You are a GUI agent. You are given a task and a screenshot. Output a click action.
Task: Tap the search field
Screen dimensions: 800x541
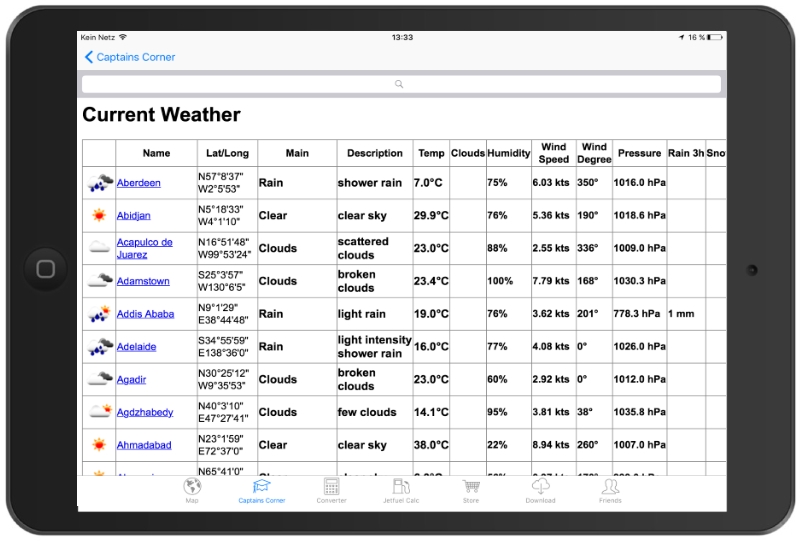coord(401,84)
